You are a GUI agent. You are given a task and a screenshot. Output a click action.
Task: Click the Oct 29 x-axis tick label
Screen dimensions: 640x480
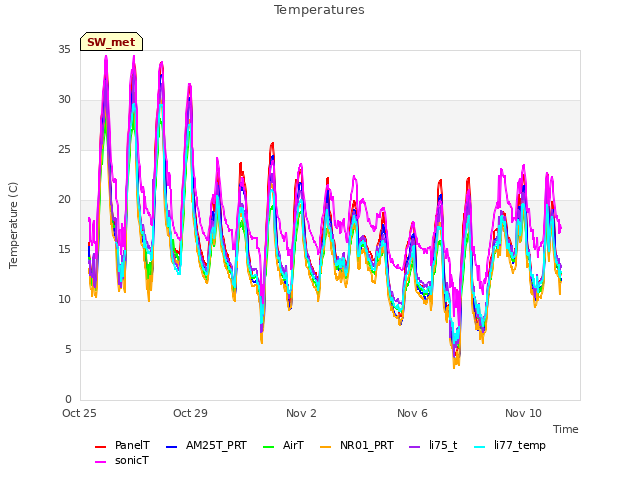(x=190, y=413)
